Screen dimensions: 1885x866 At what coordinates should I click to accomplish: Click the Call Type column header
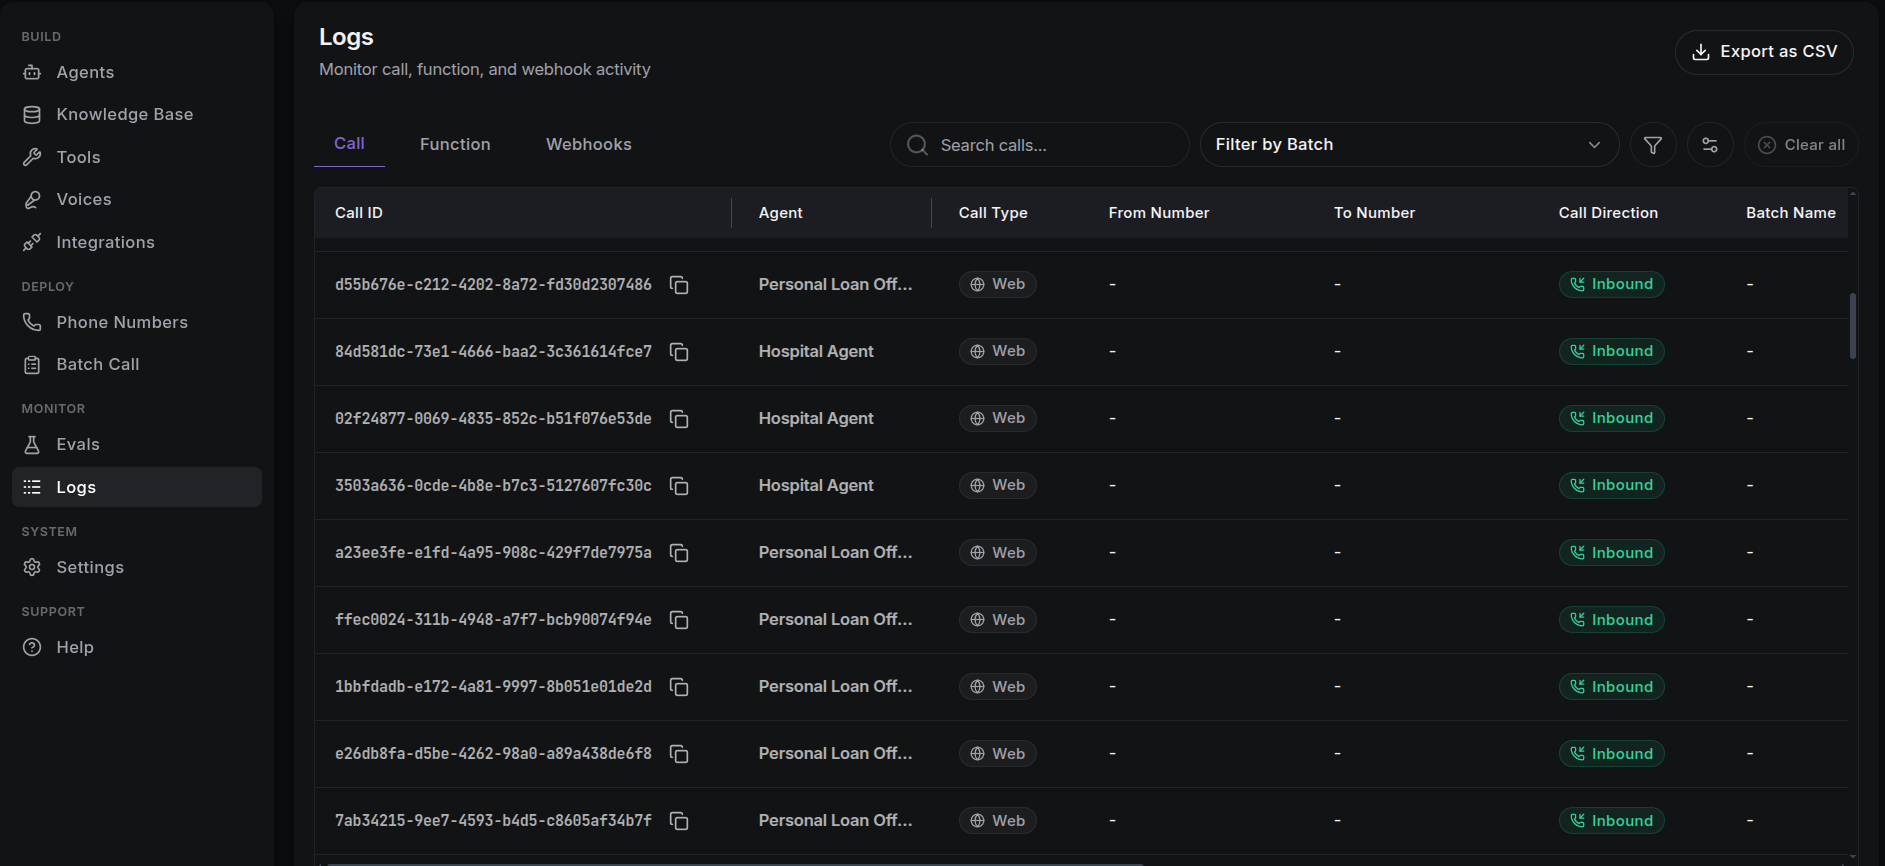coord(993,213)
